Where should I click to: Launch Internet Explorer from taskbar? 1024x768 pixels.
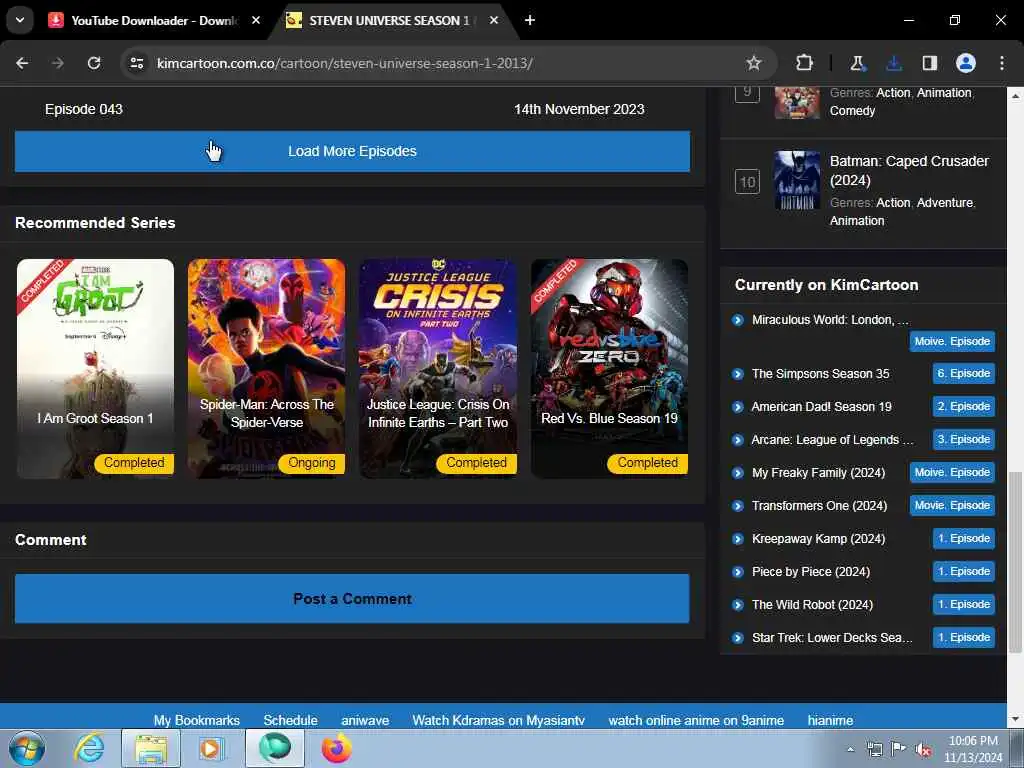89,748
